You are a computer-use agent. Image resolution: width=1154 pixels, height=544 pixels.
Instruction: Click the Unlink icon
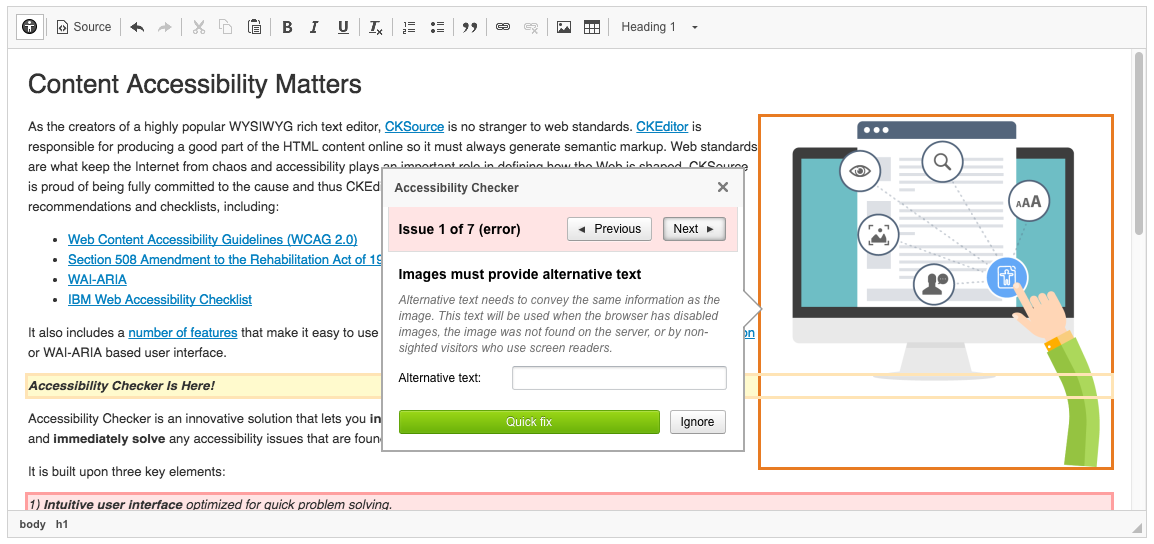click(531, 27)
